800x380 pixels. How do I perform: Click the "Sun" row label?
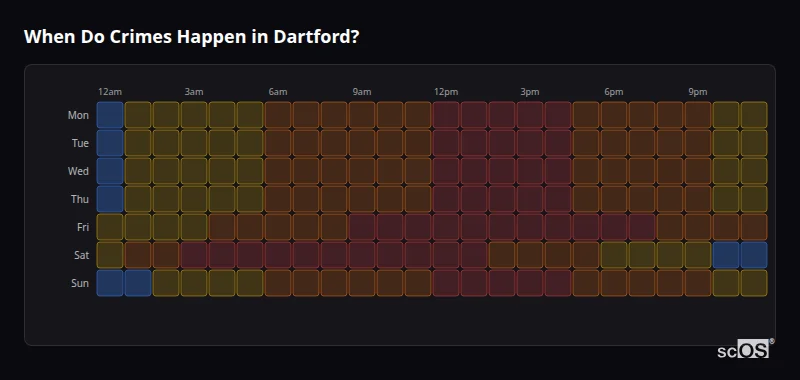tap(80, 283)
